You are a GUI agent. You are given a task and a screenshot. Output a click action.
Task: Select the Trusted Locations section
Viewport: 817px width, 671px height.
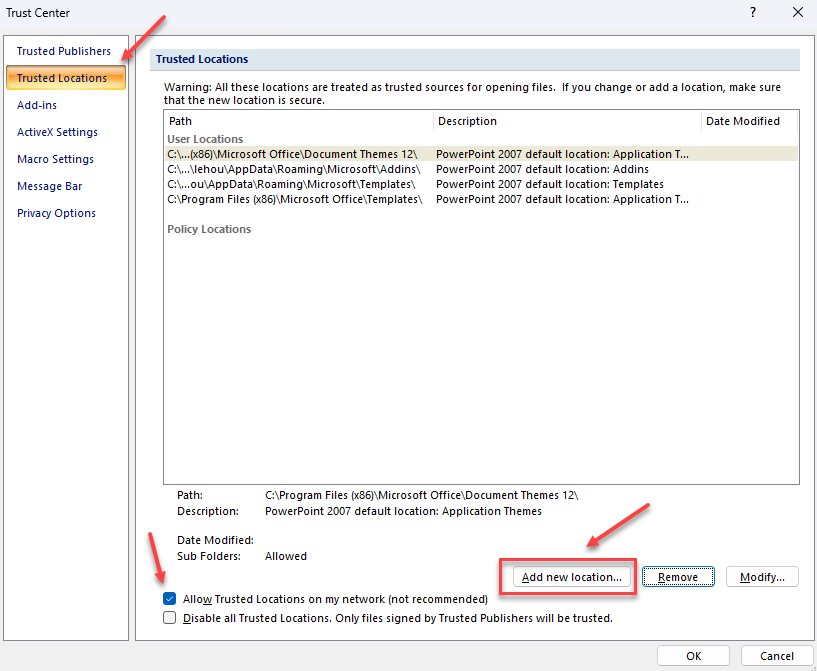62,78
